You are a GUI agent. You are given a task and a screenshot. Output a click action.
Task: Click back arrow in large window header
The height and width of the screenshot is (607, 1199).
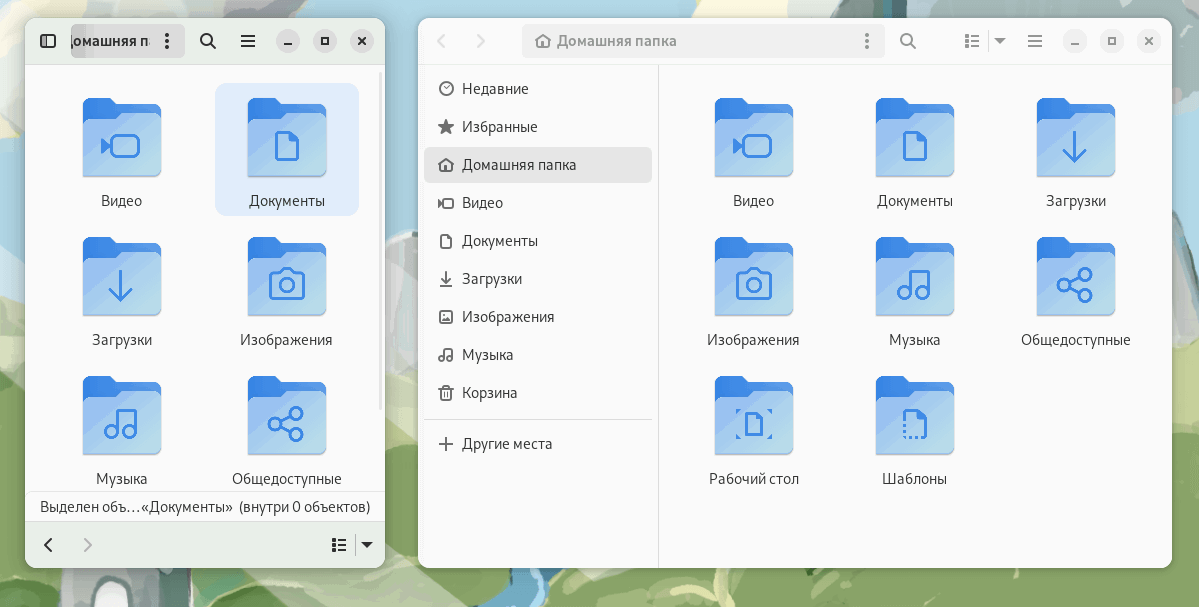click(x=441, y=41)
